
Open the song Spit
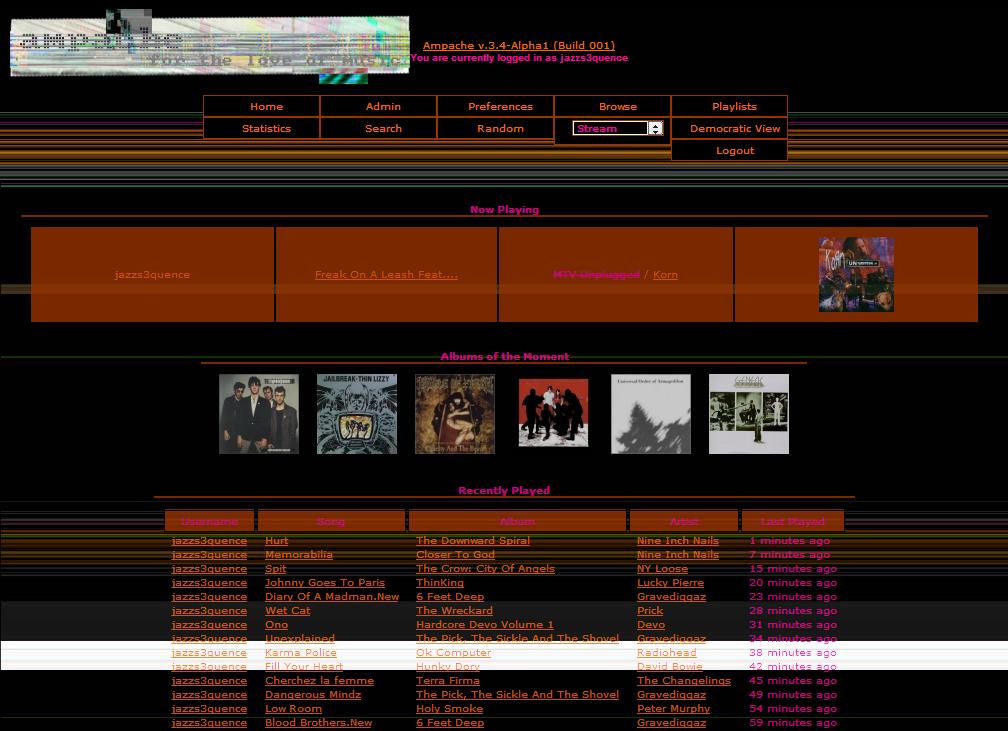click(x=276, y=569)
